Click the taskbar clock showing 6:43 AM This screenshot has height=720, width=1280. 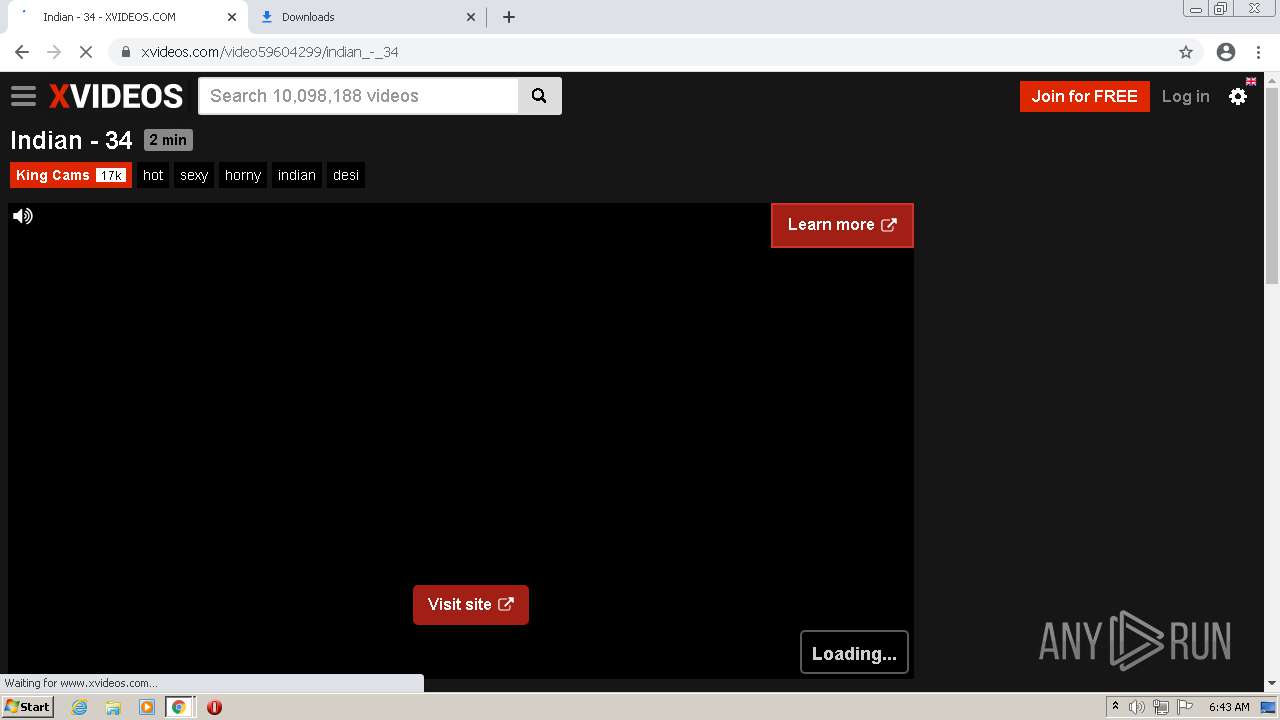[x=1229, y=707]
